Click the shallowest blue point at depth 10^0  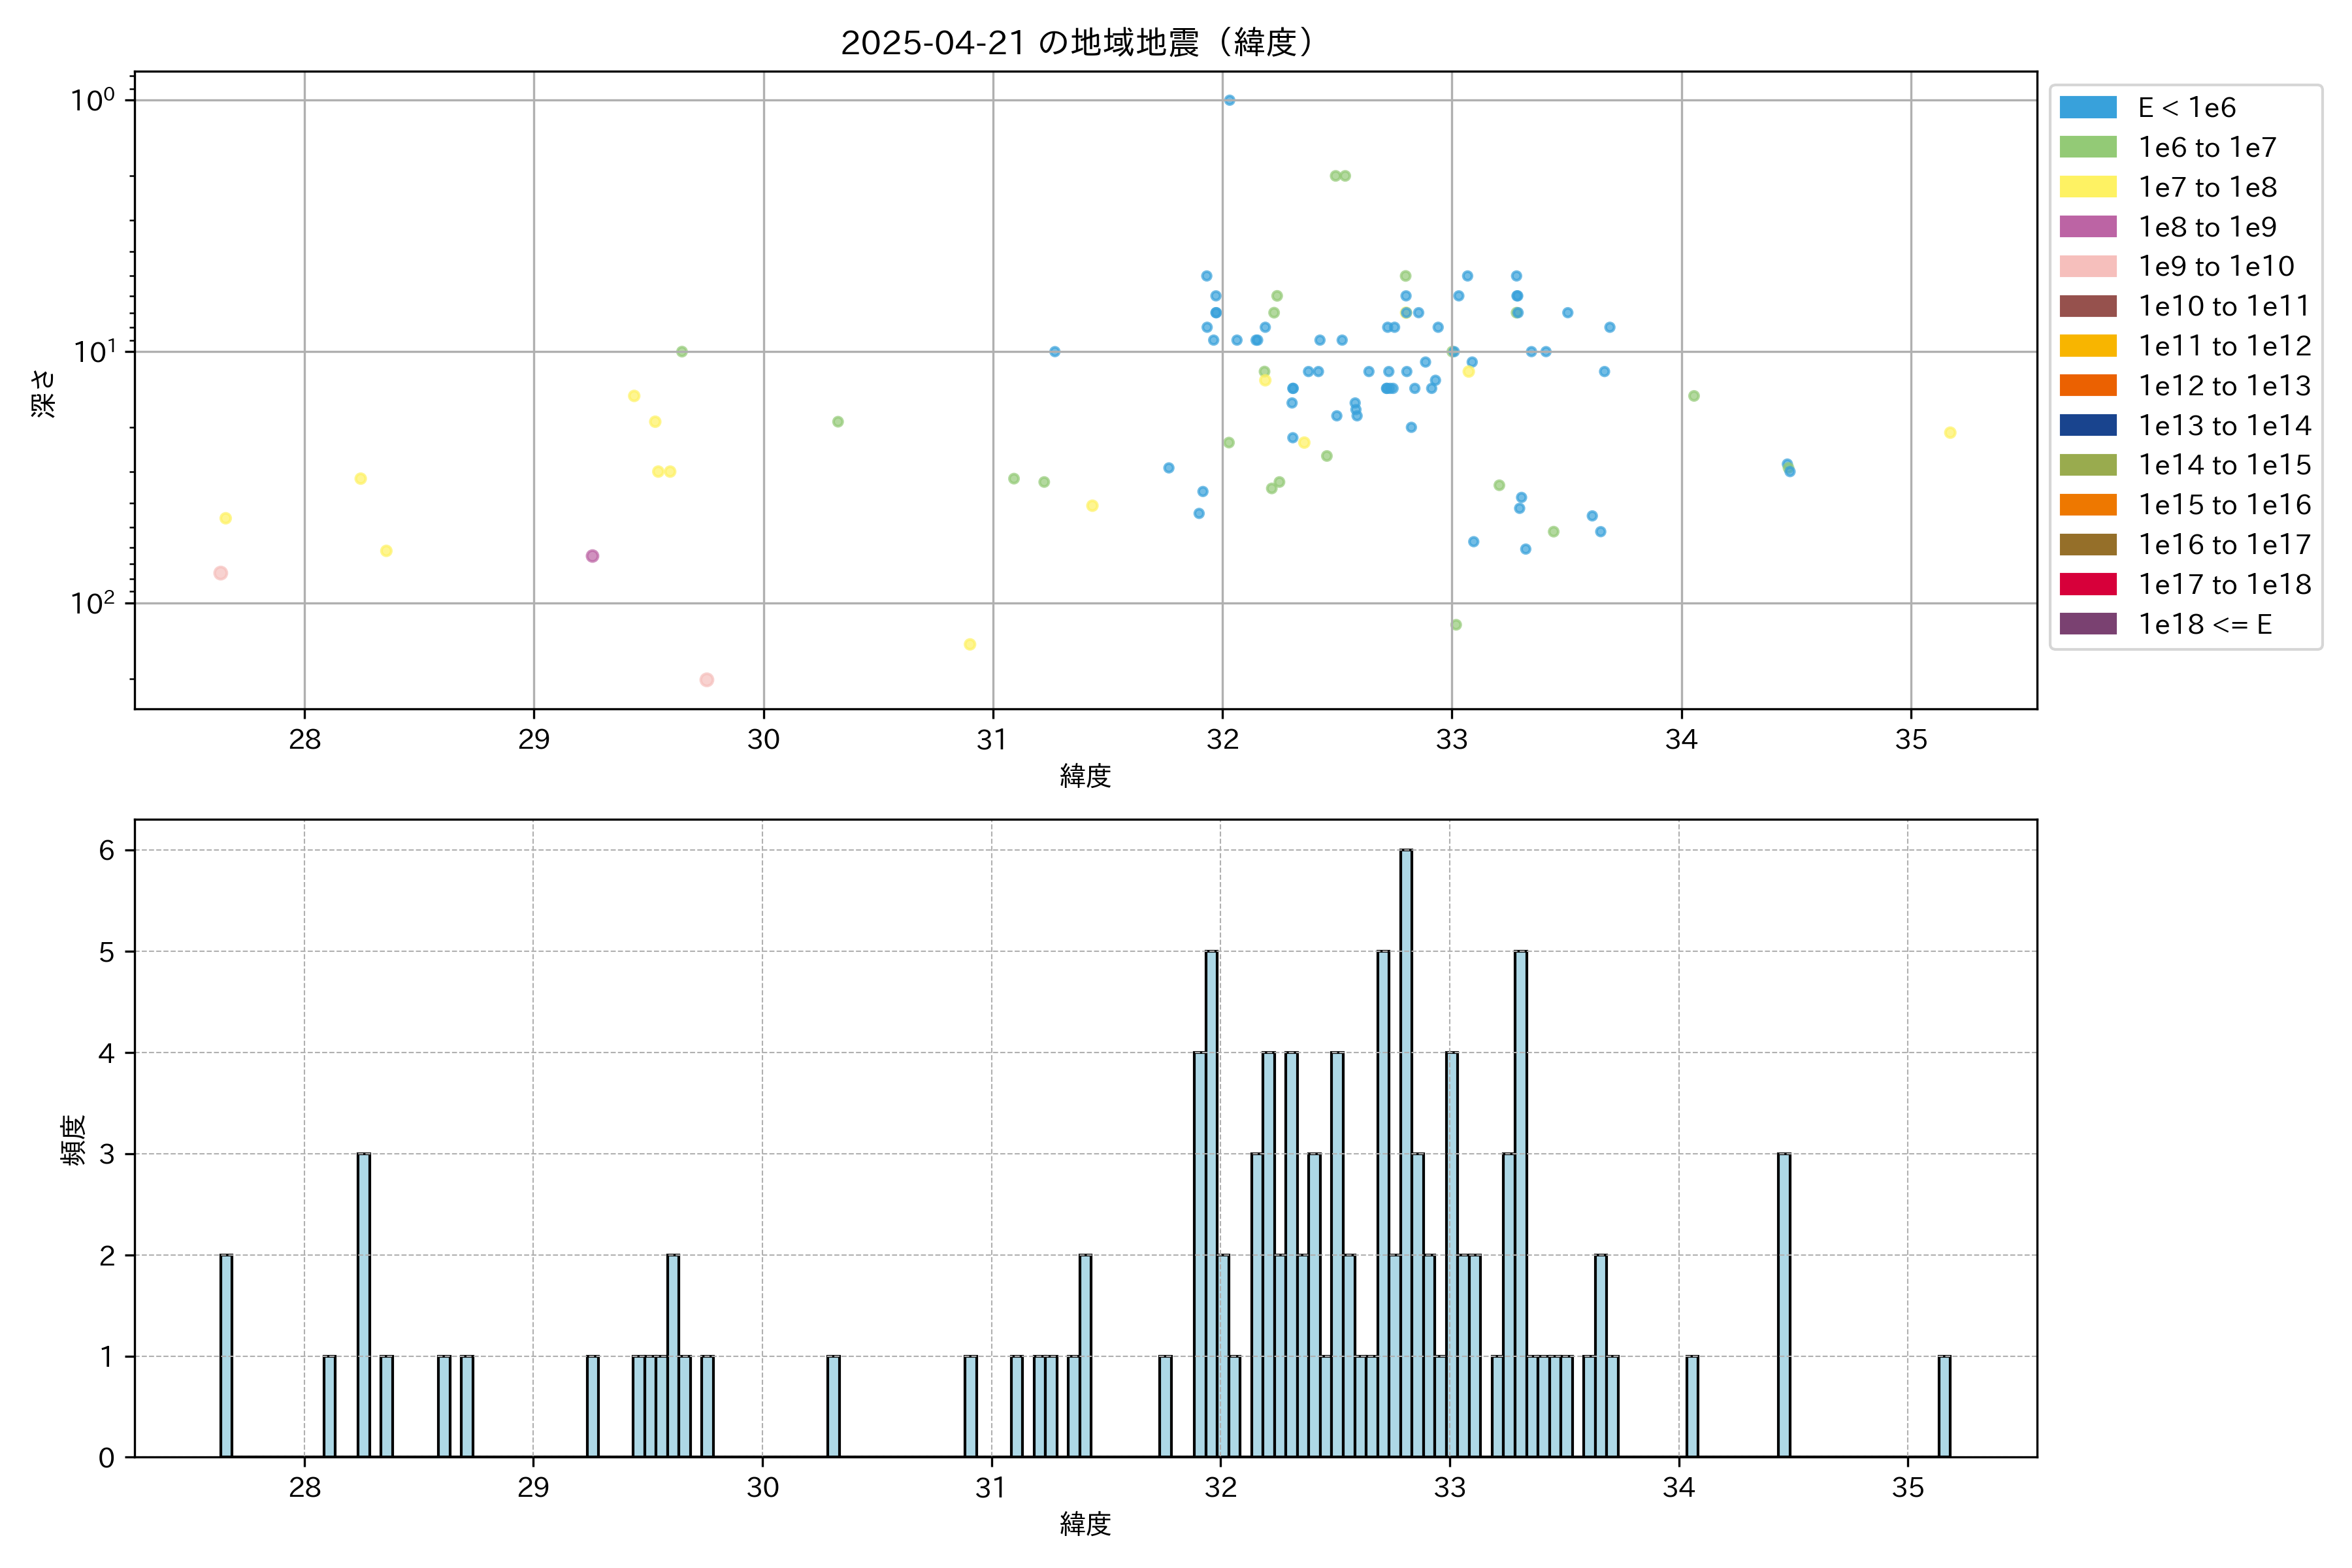tap(1229, 100)
